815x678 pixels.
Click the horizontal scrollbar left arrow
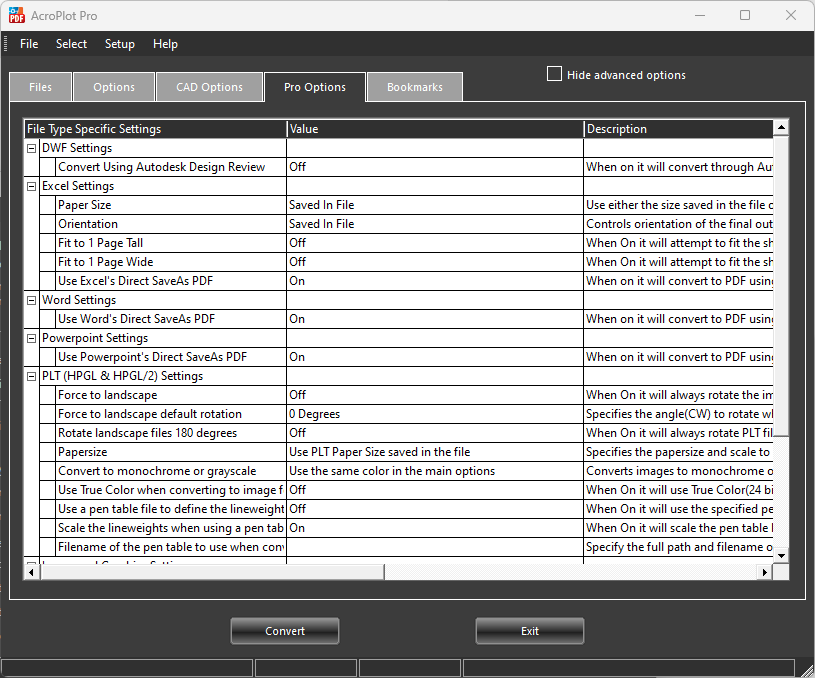[x=32, y=572]
